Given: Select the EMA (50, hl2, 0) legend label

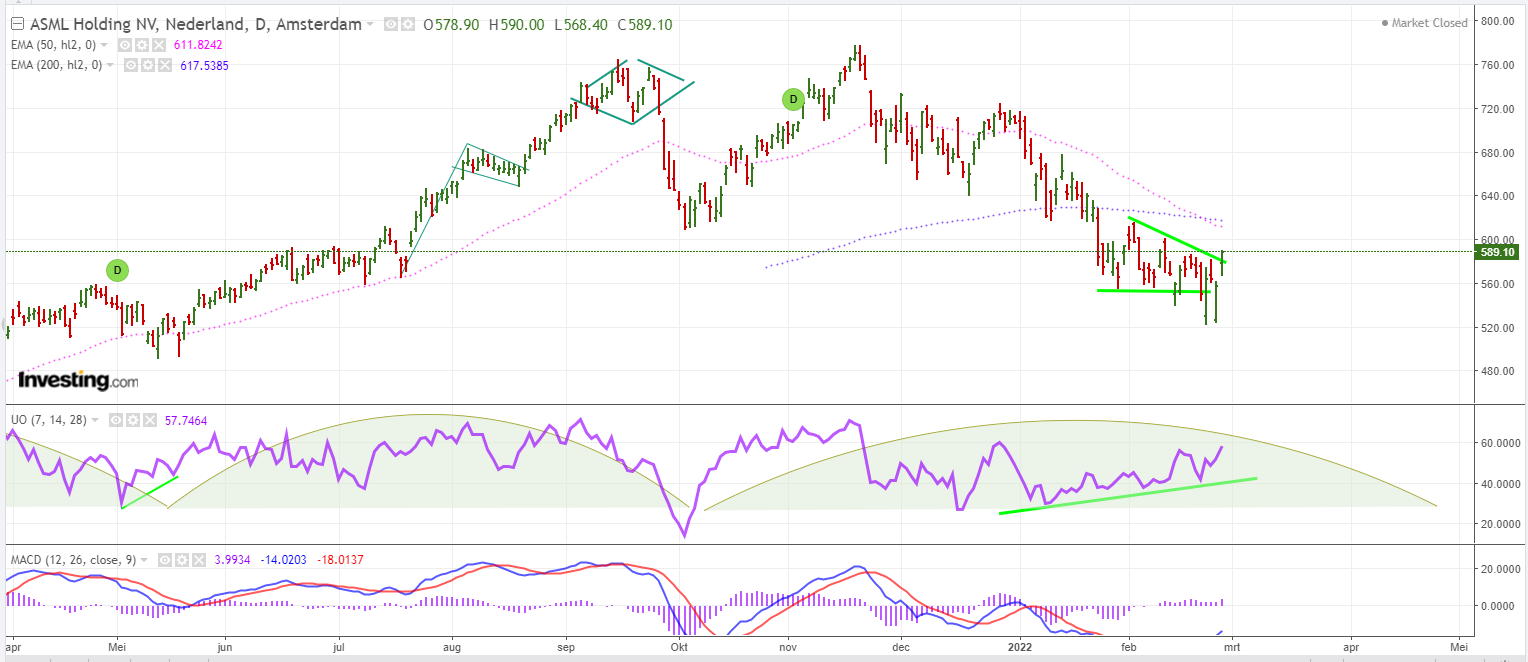Looking at the screenshot, I should click(55, 45).
